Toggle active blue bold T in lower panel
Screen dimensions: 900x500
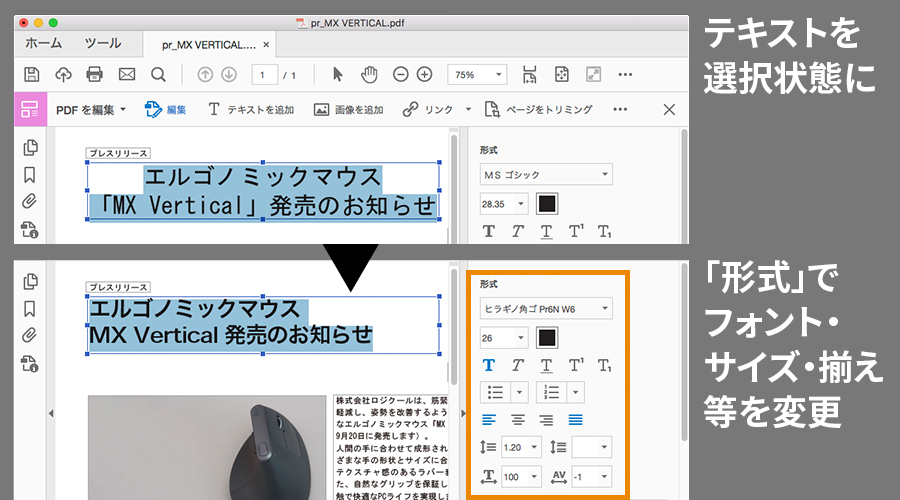(x=488, y=365)
